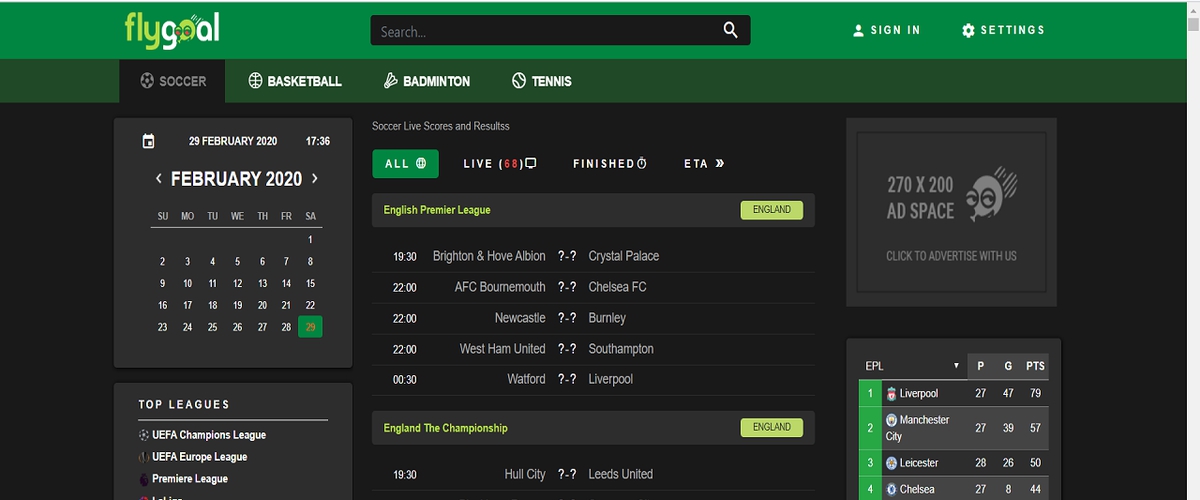Click the Chelsea crest in EPL table
This screenshot has height=500, width=1200.
pos(891,489)
